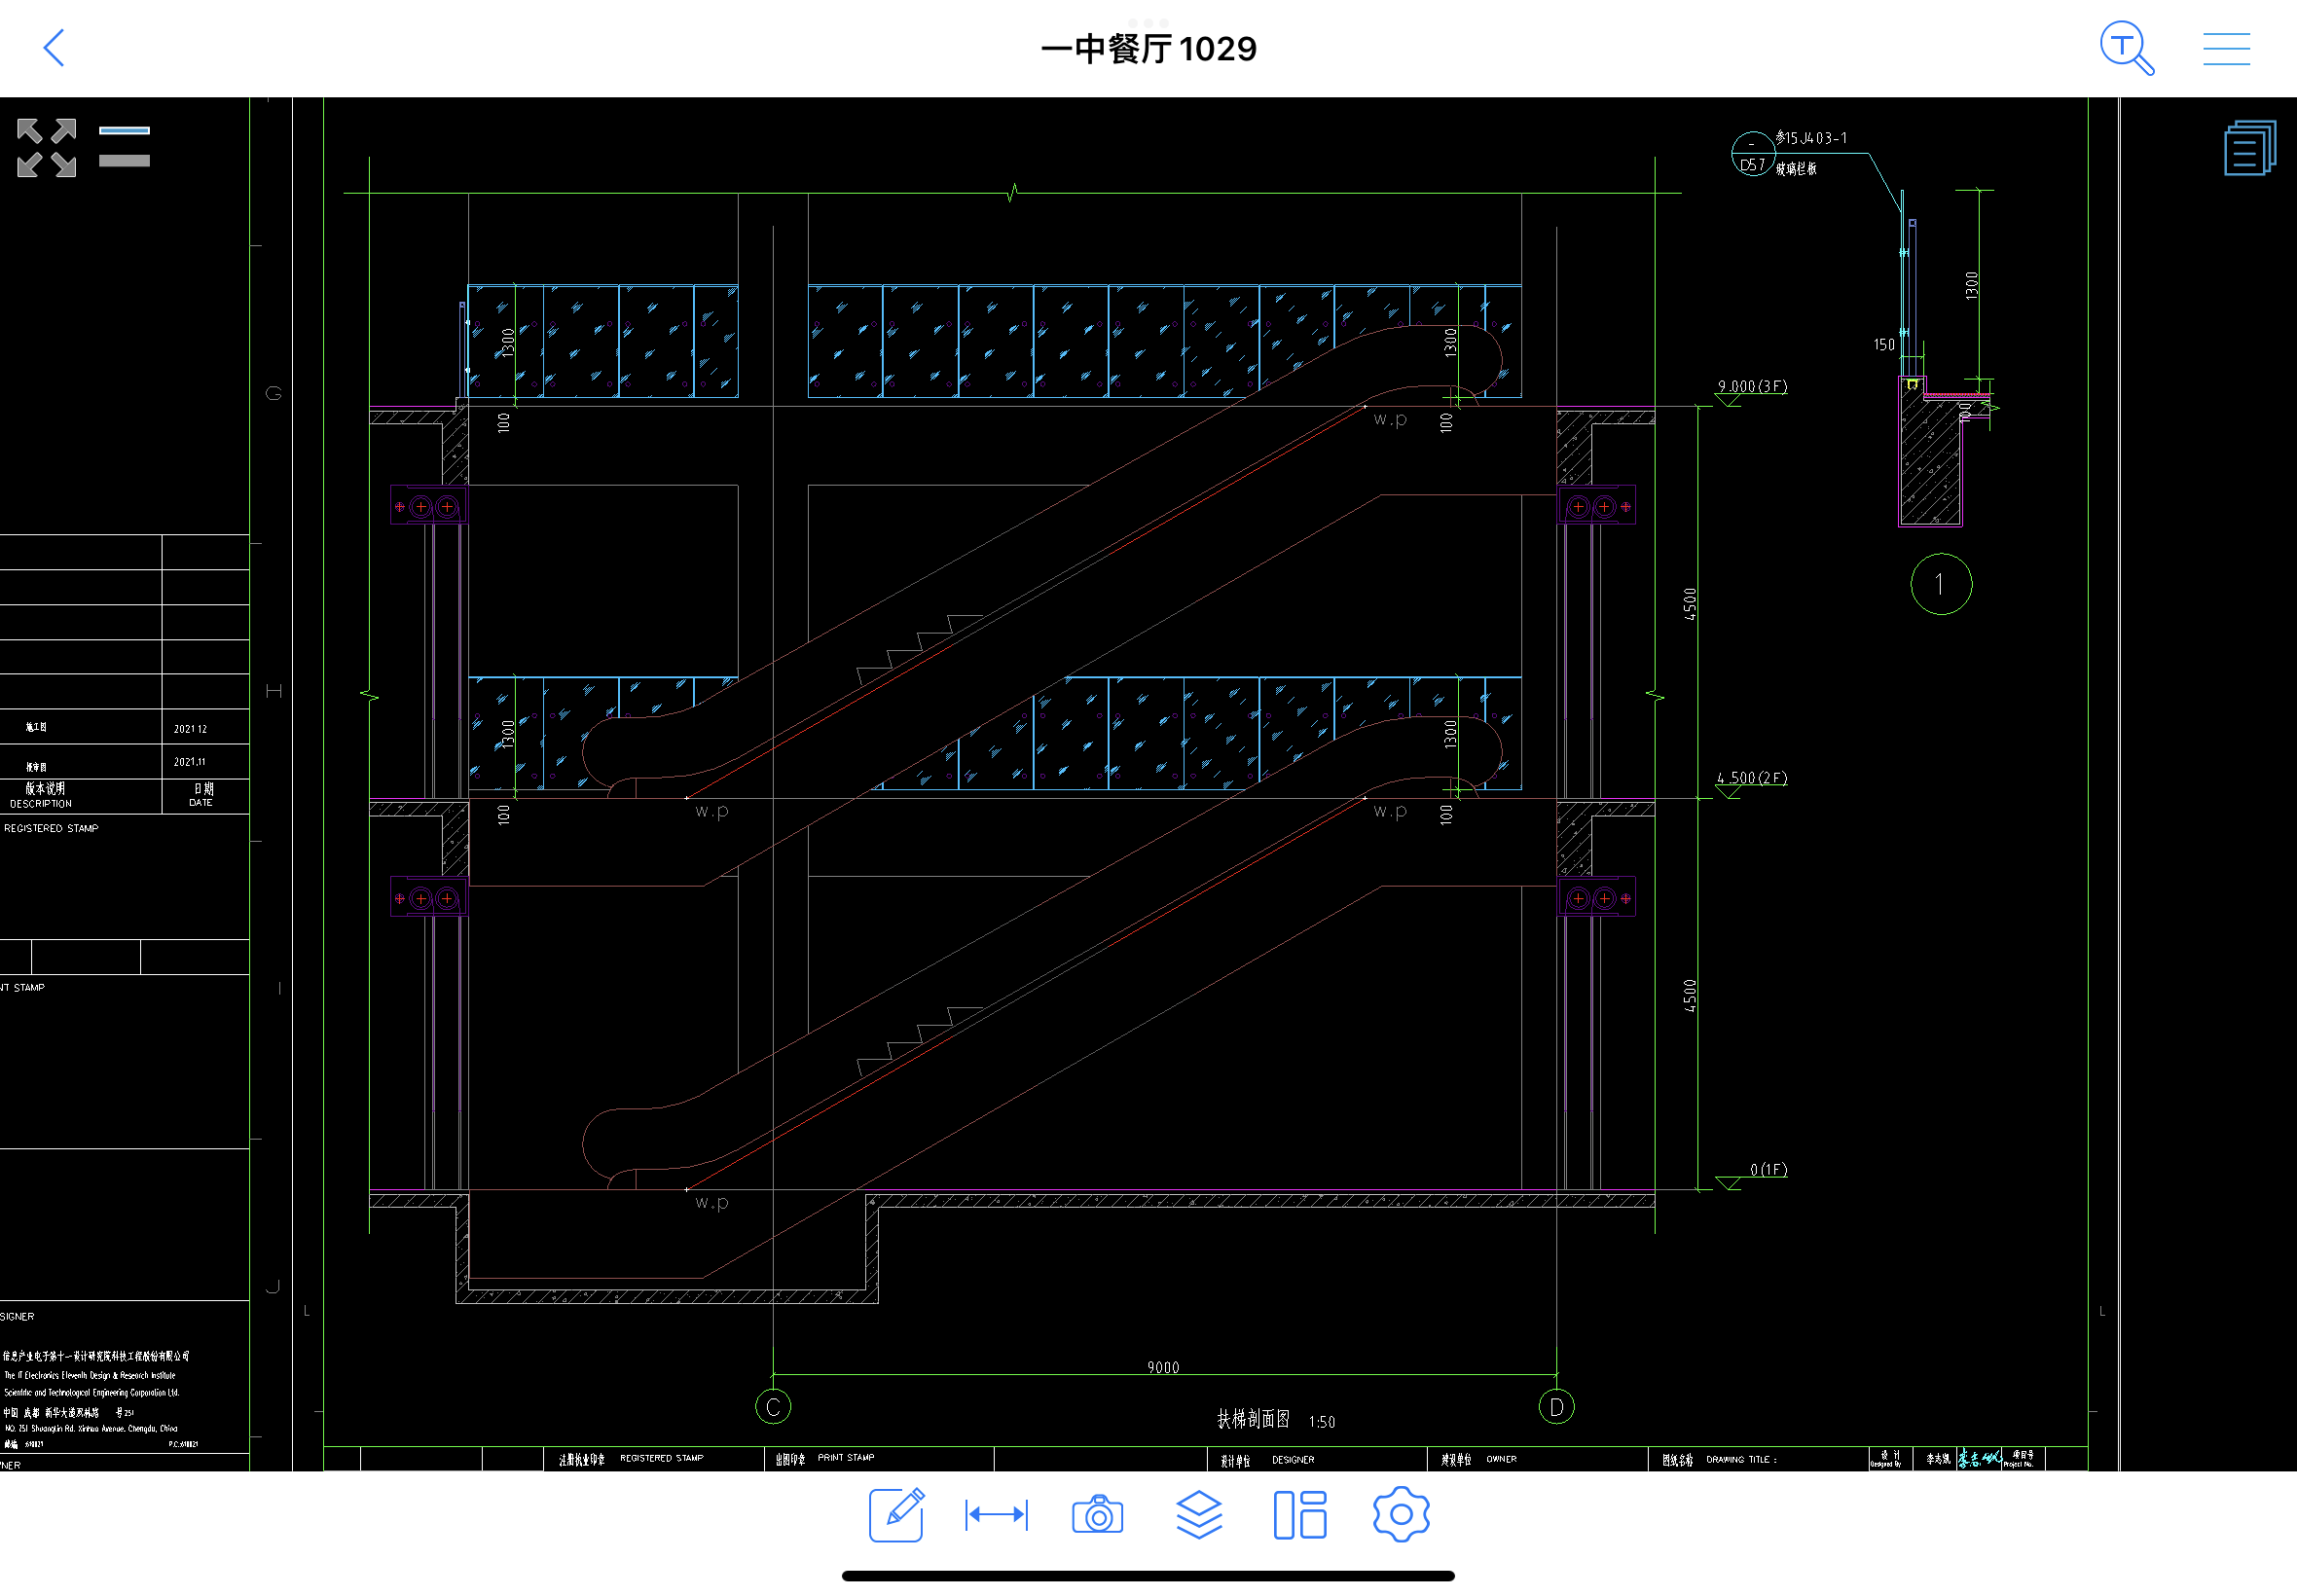
Task: Tap the w.p label below ground floor
Action: click(x=712, y=1202)
